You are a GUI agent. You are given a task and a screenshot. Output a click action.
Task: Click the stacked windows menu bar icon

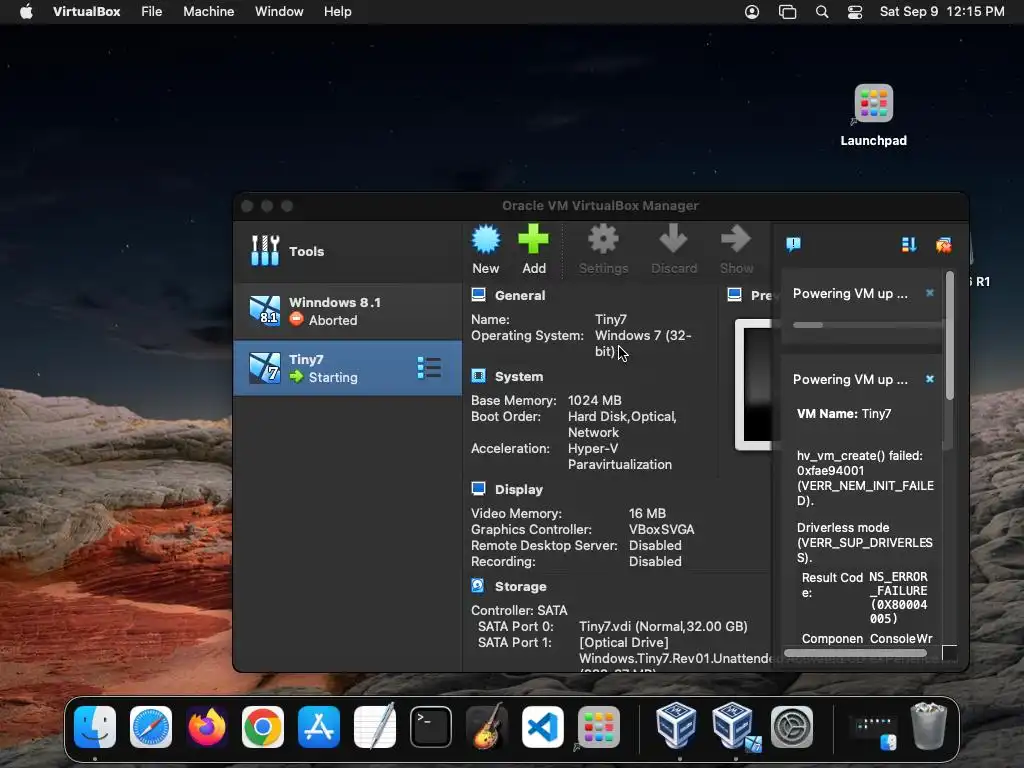(788, 12)
